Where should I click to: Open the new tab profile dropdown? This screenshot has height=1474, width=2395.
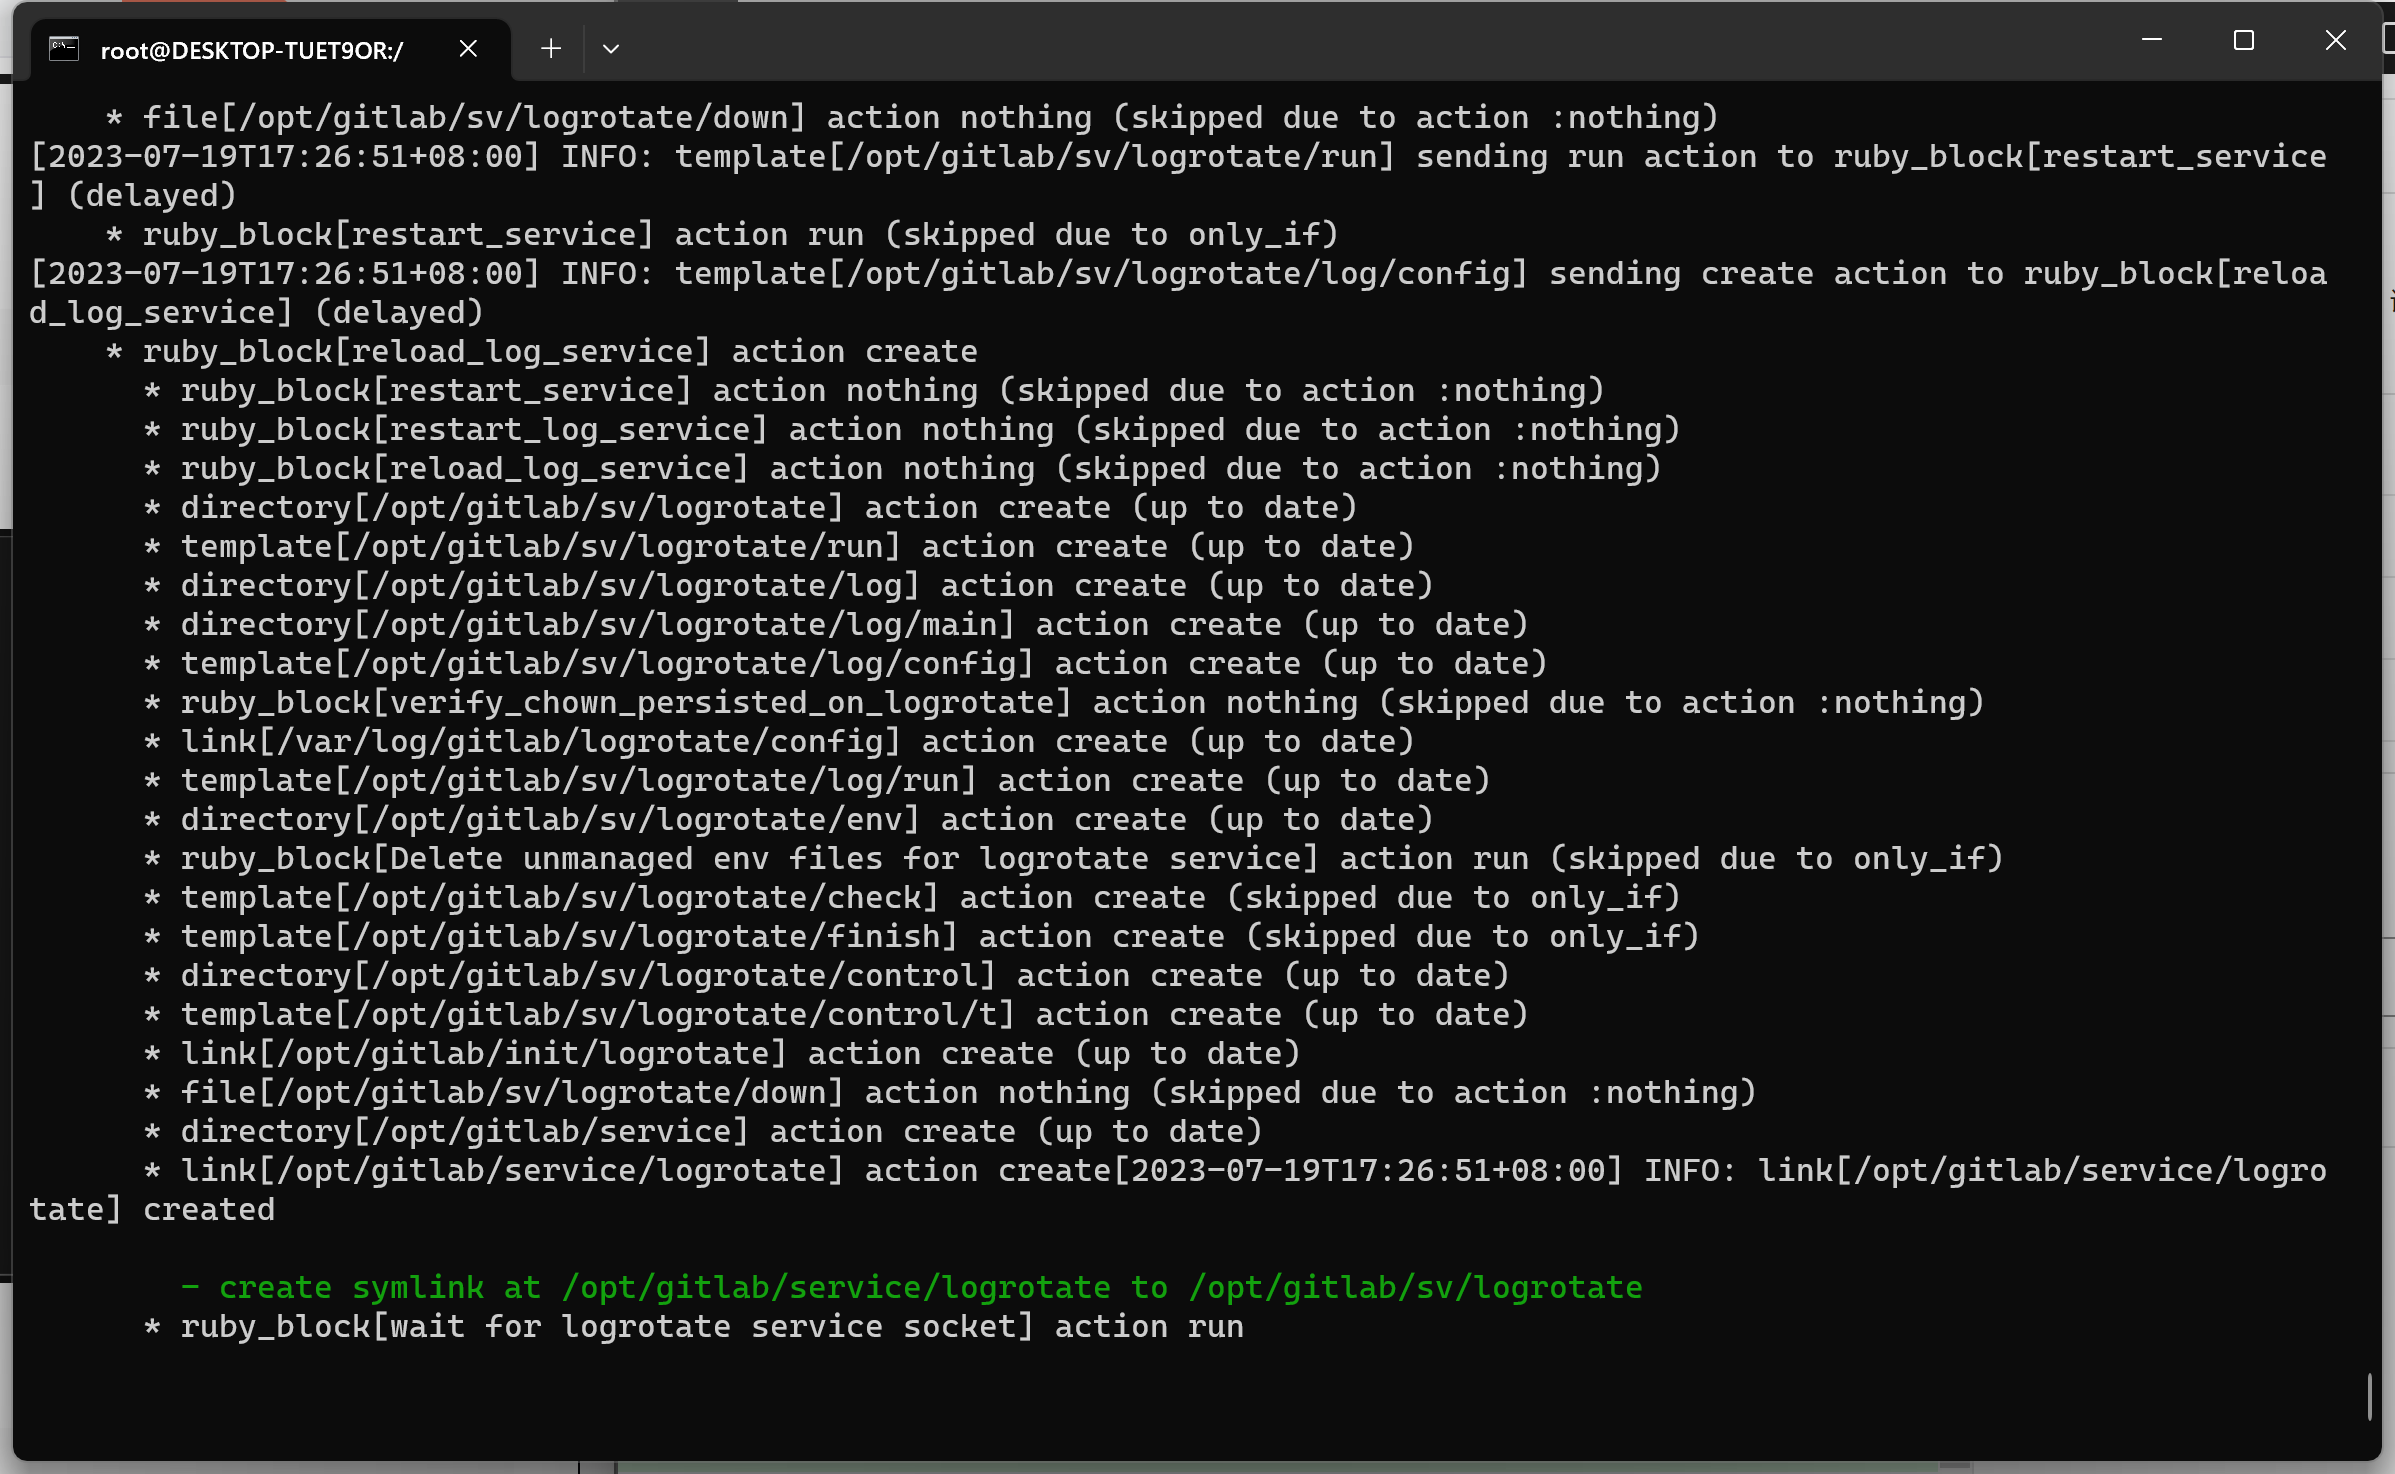pyautogui.click(x=611, y=49)
